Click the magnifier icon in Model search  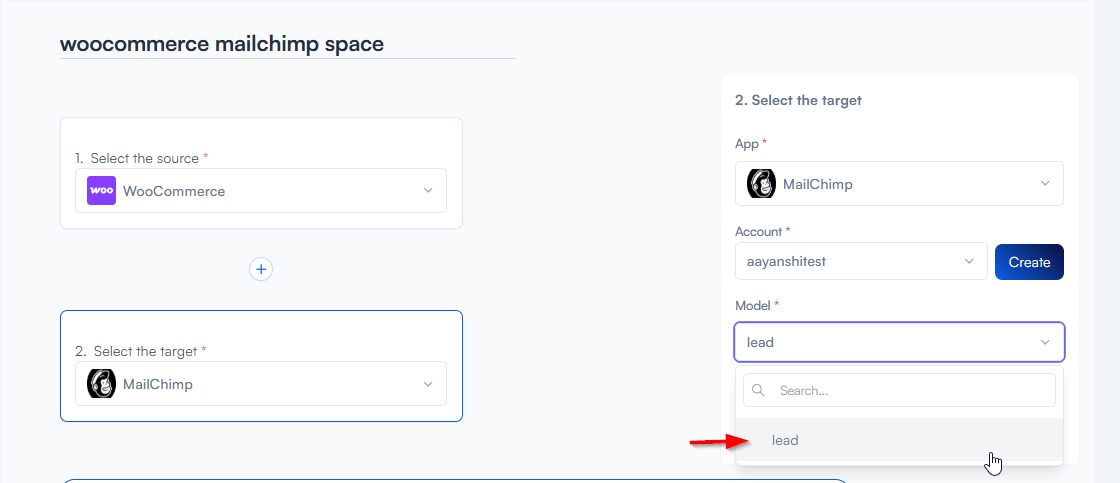[759, 391]
